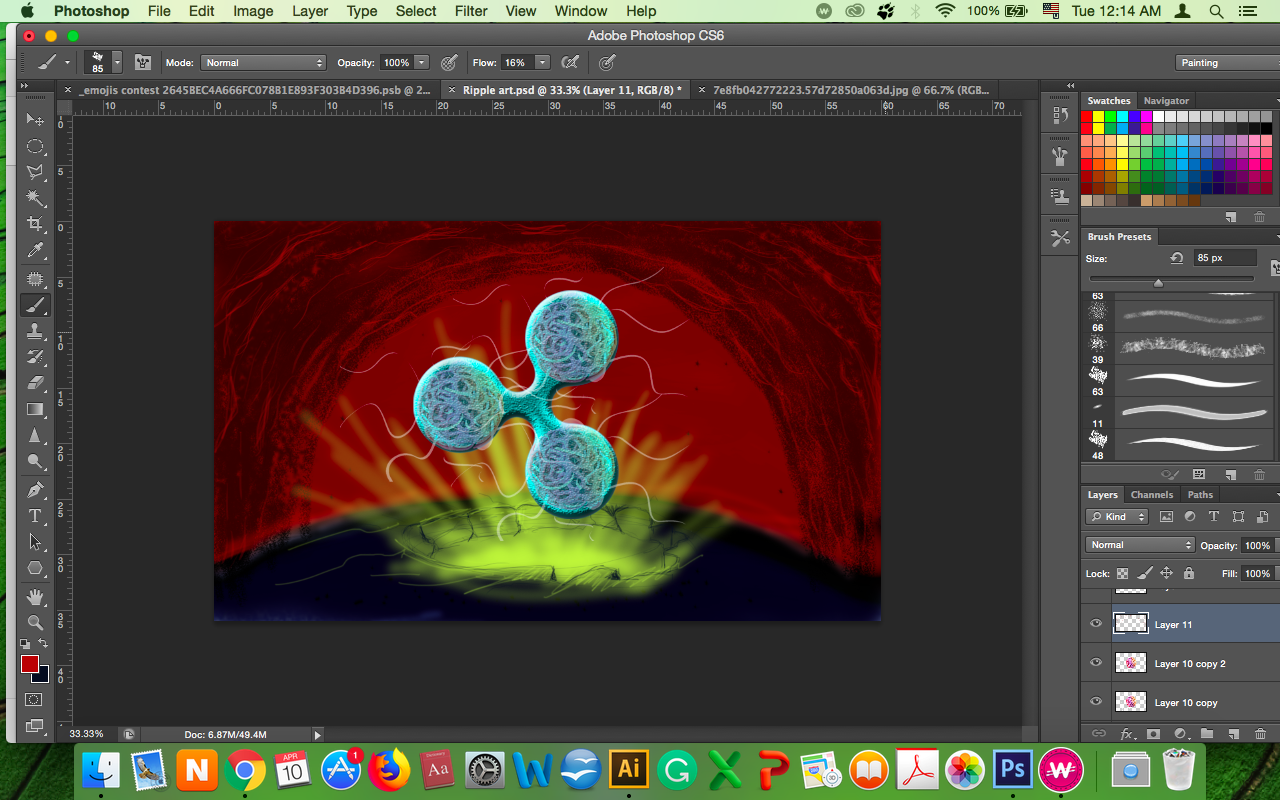Set the background color swatch
Screen dimensions: 1280x800
pos(41,674)
